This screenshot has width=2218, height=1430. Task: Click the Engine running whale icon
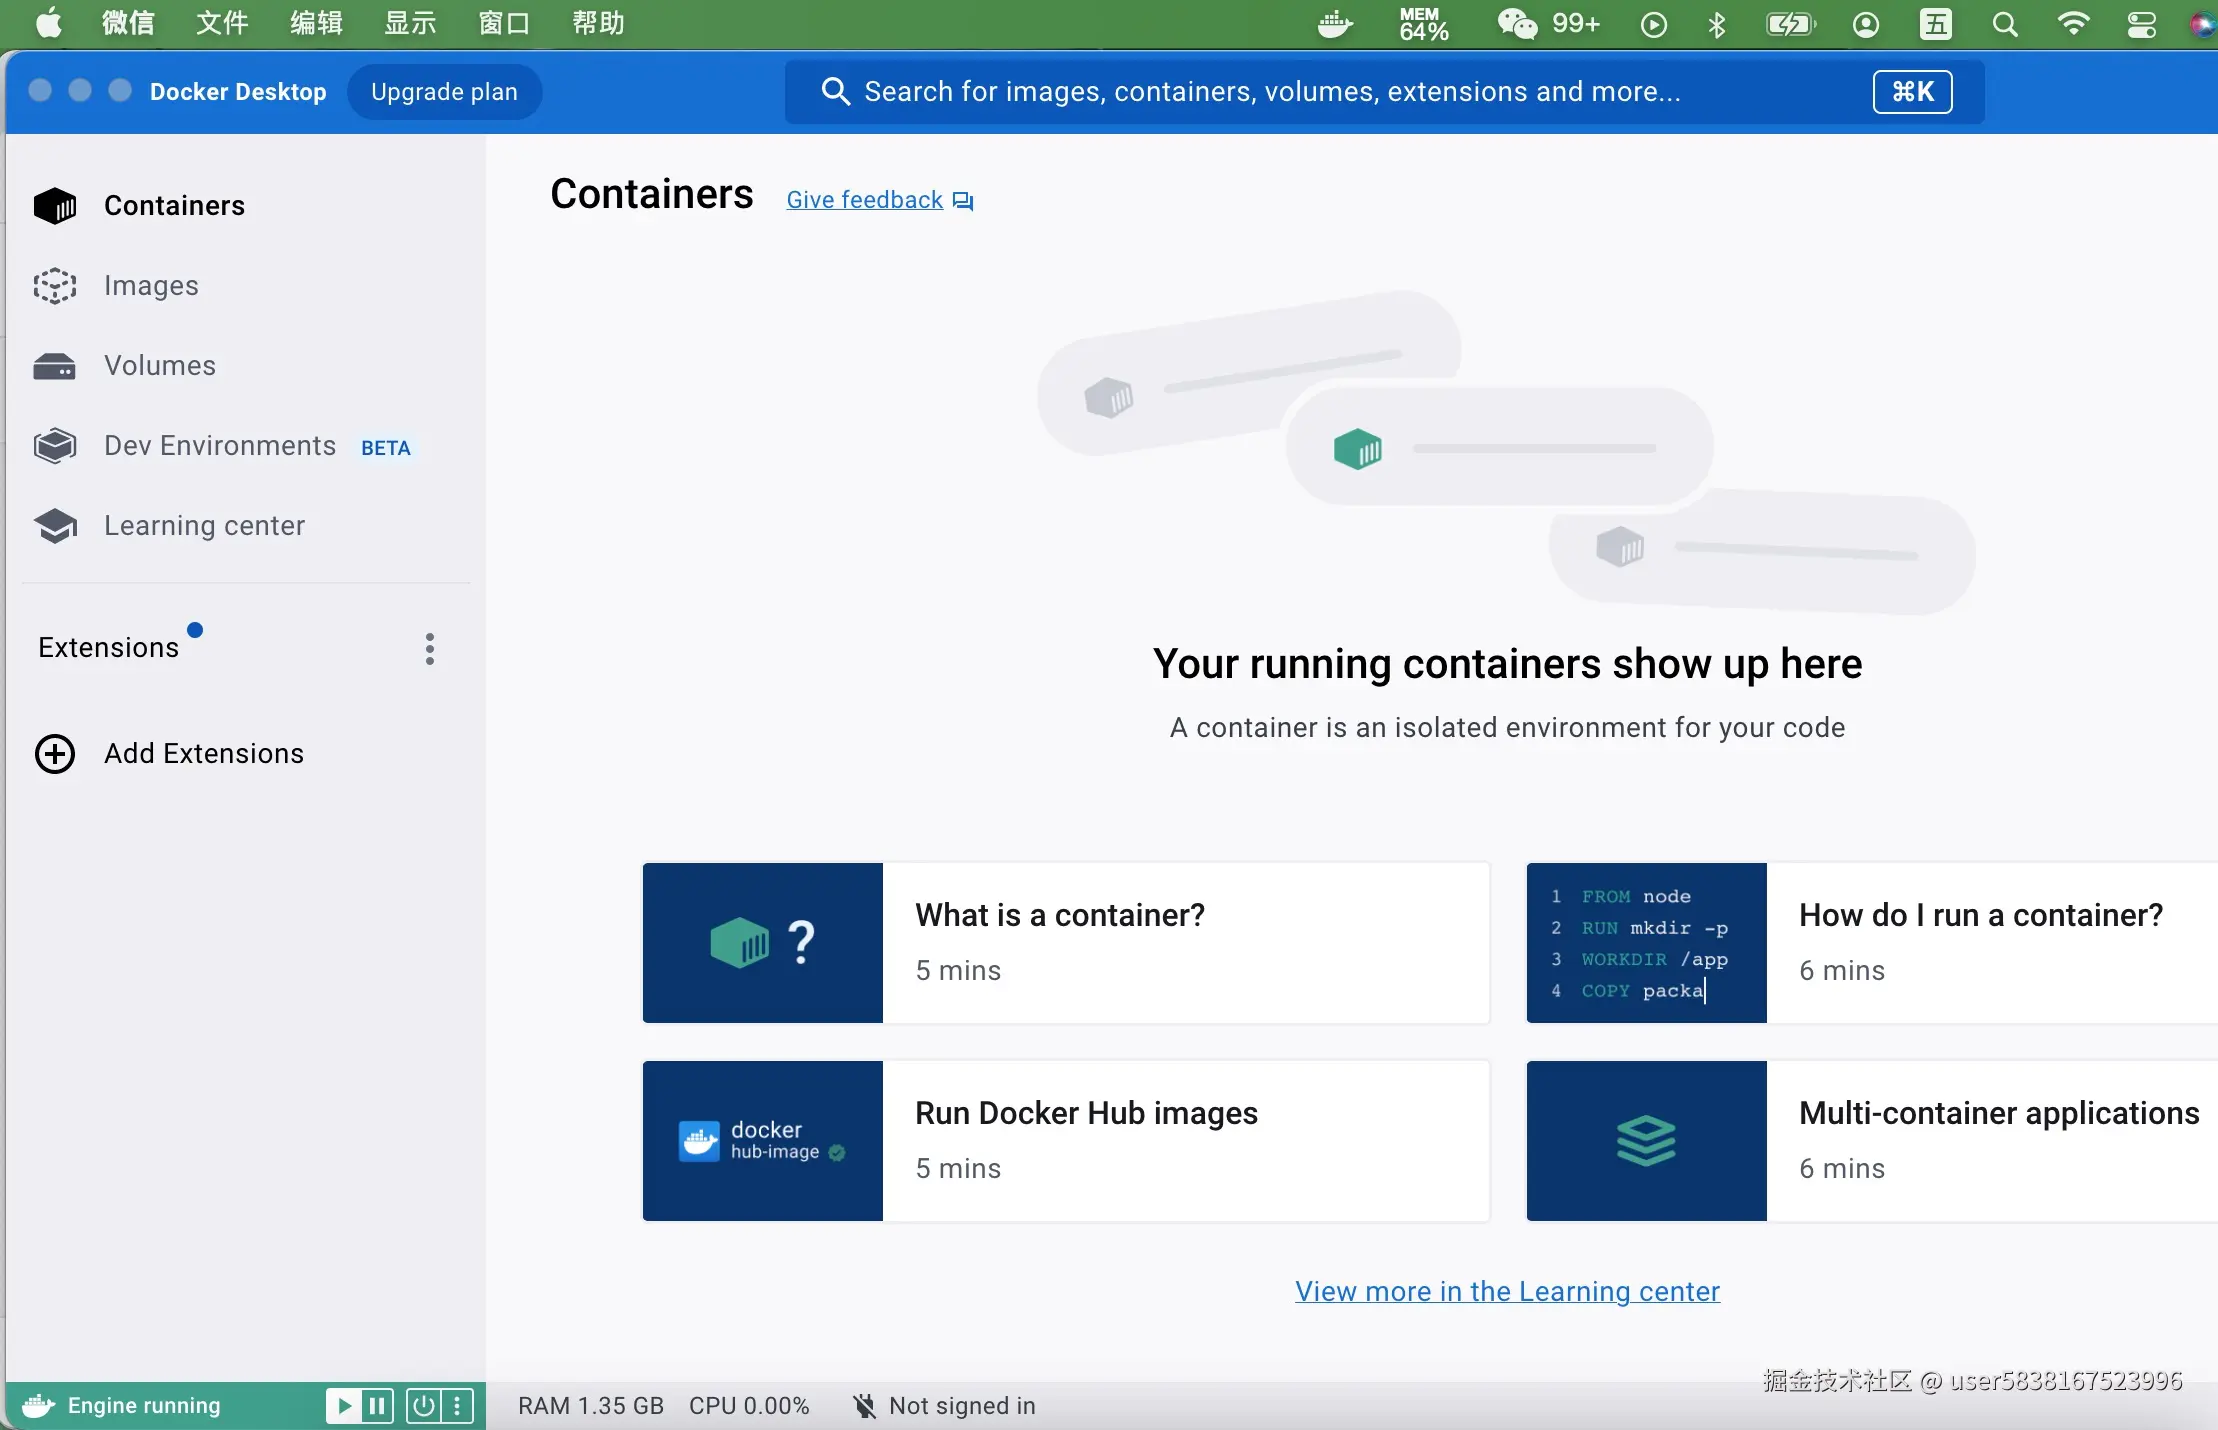click(x=38, y=1406)
